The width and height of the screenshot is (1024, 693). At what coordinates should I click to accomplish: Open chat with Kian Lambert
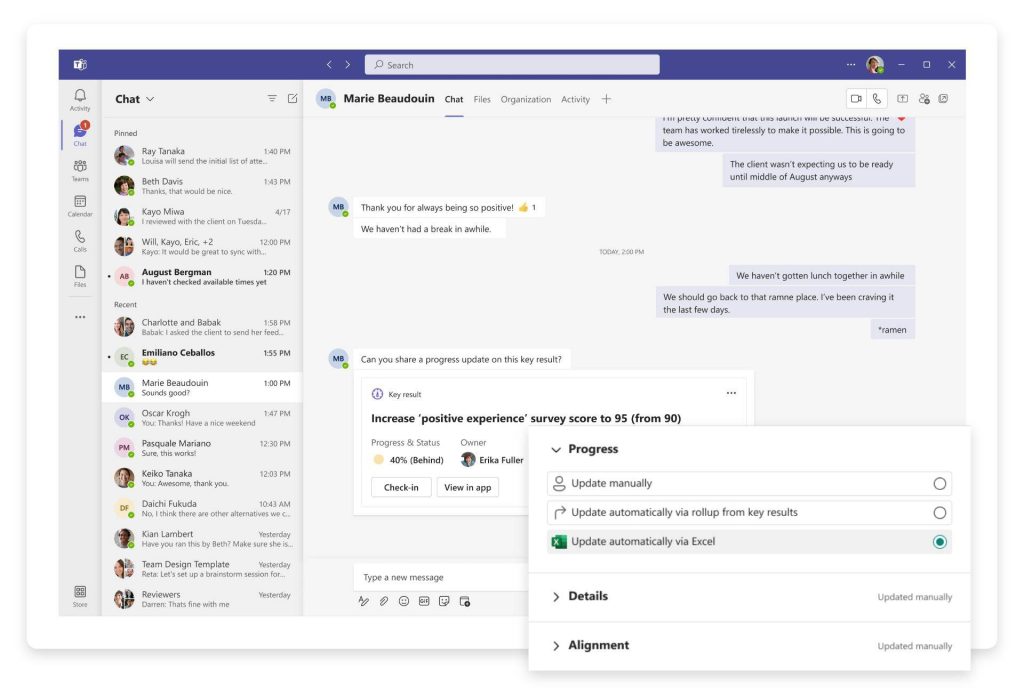coord(202,539)
